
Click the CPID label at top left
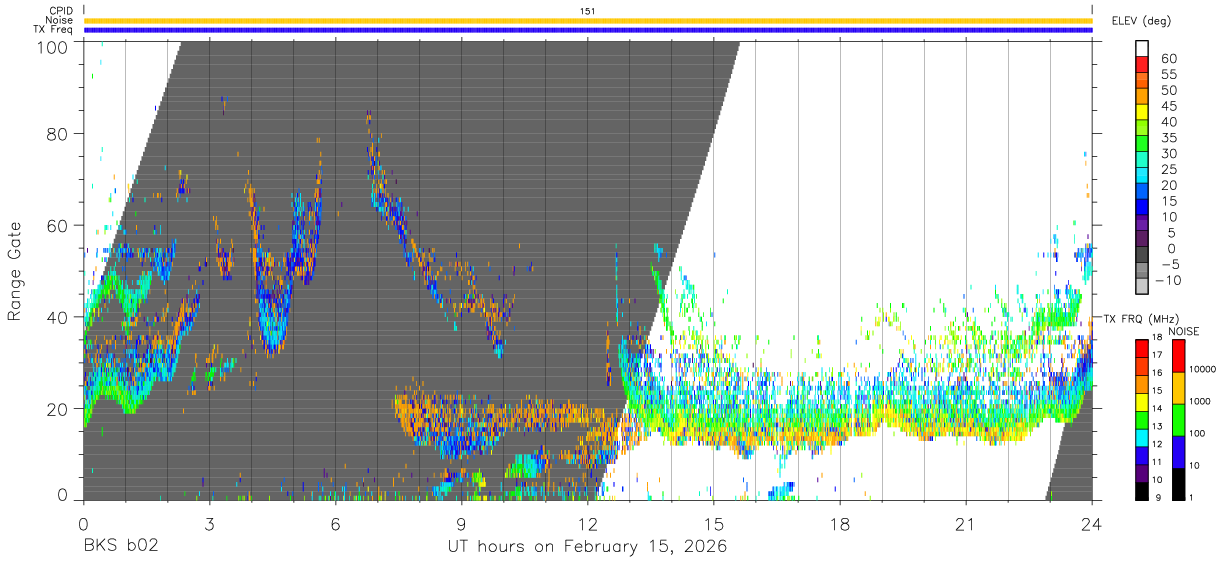[61, 11]
